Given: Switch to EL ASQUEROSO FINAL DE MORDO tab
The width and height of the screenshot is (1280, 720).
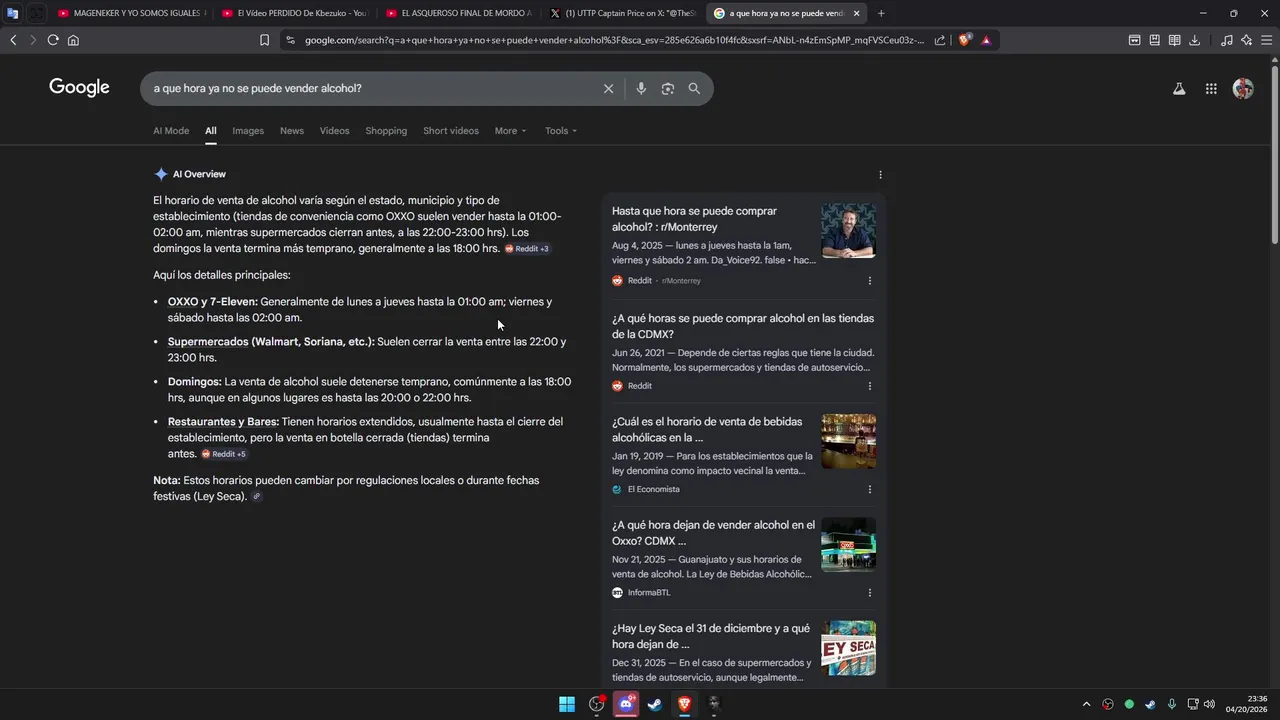Looking at the screenshot, I should (458, 13).
